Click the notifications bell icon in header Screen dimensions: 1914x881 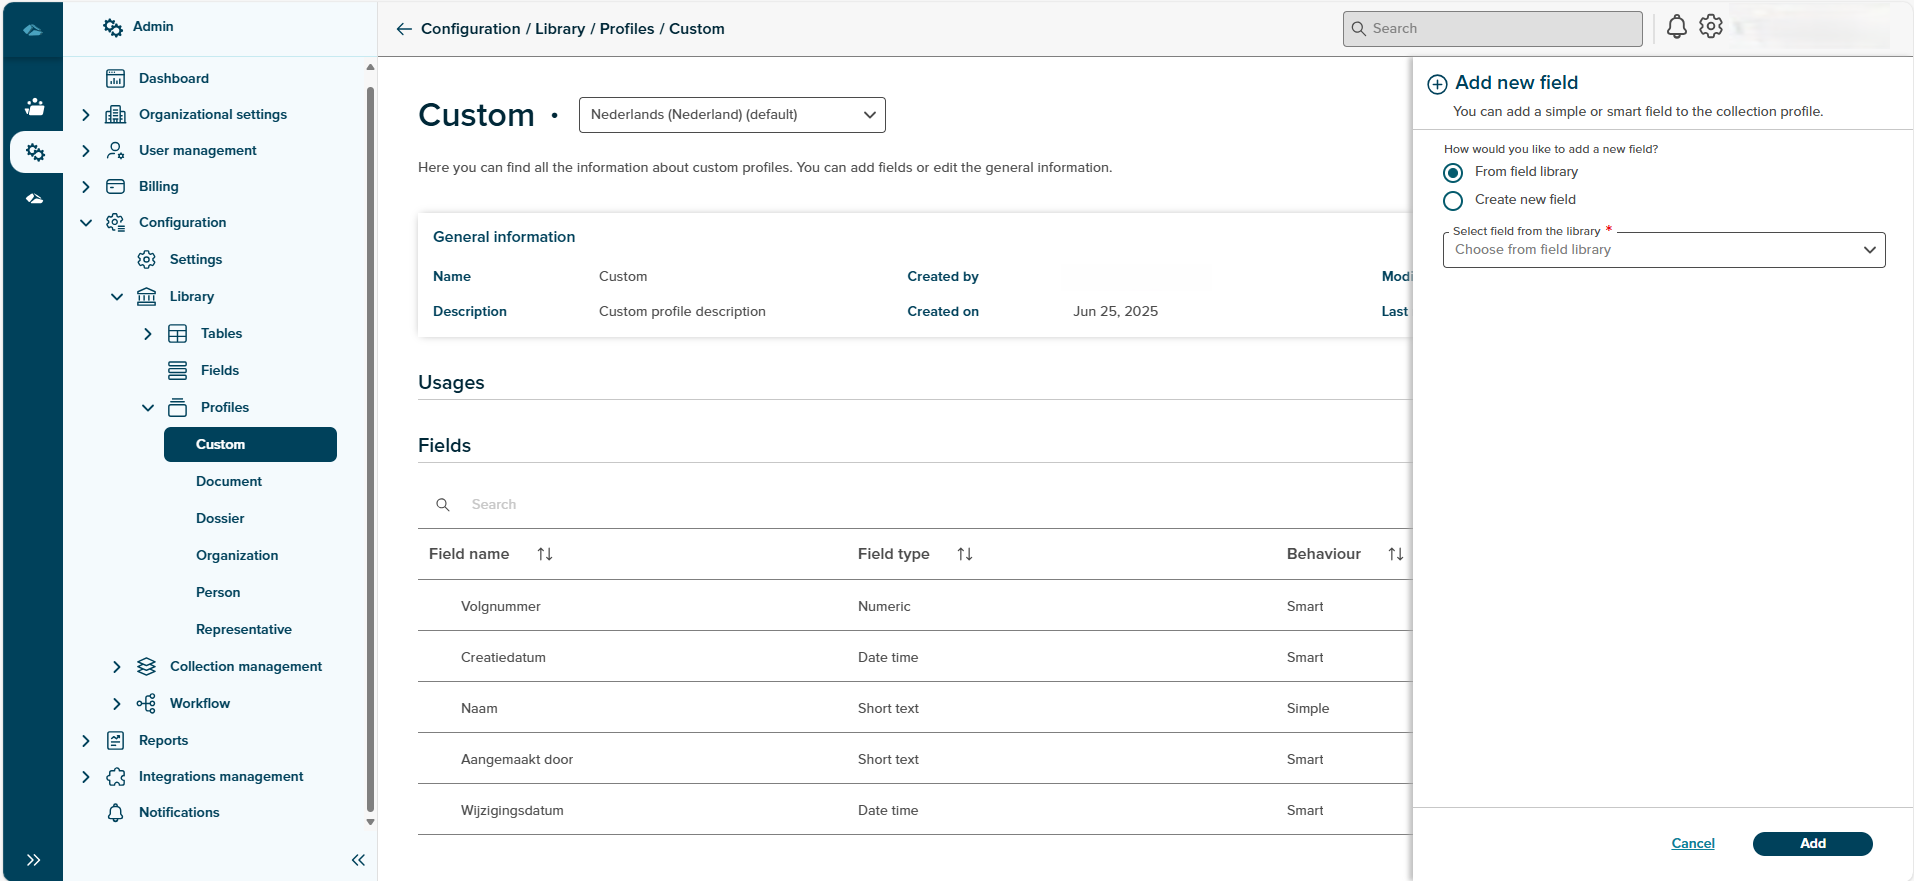coord(1676,28)
